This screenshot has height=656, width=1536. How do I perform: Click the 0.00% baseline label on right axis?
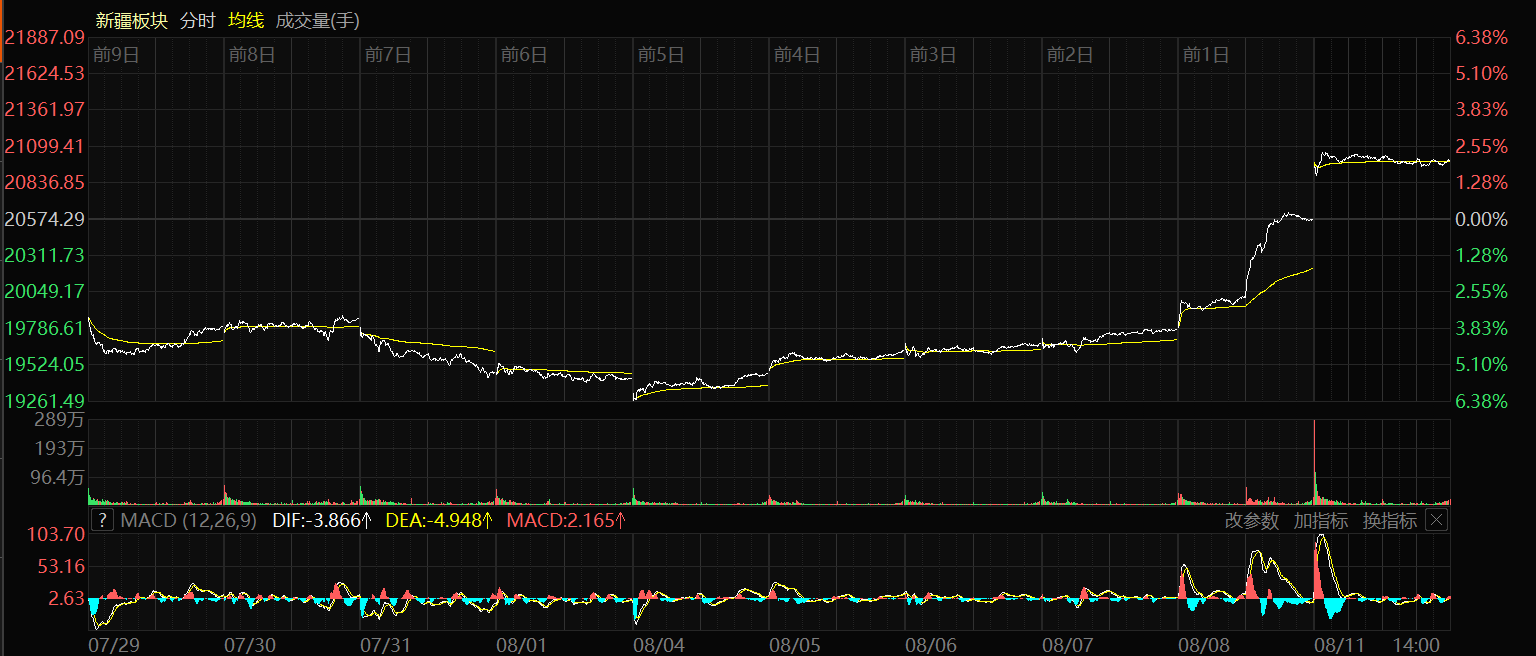pos(1481,219)
